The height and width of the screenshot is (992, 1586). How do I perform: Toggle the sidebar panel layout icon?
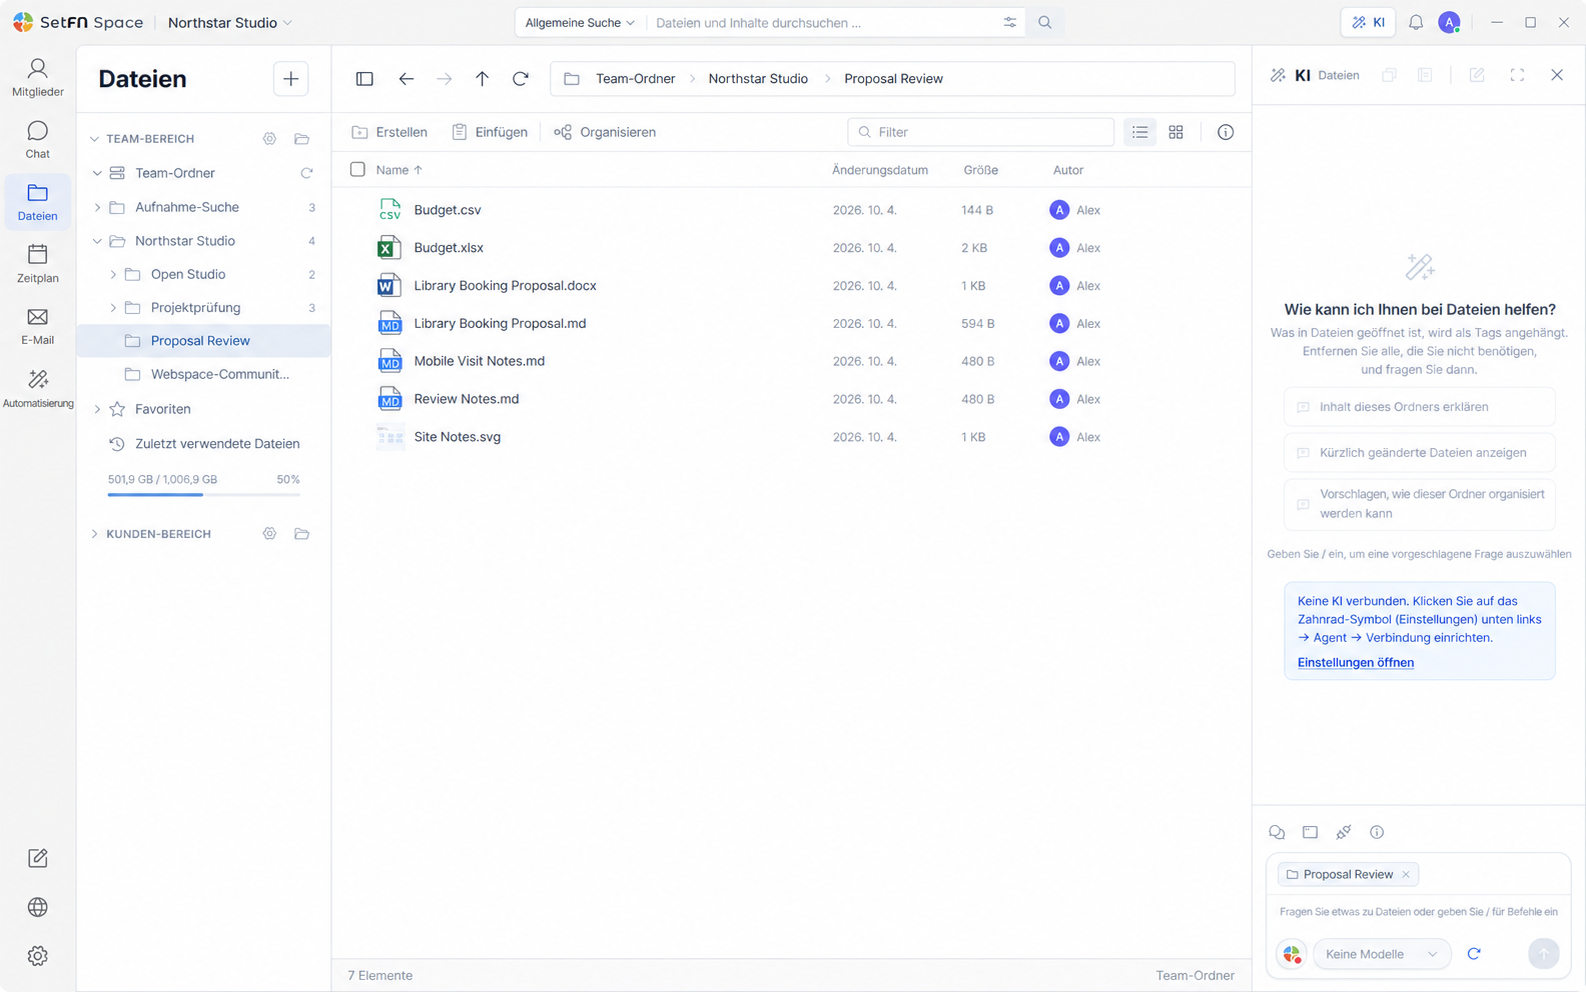click(364, 79)
